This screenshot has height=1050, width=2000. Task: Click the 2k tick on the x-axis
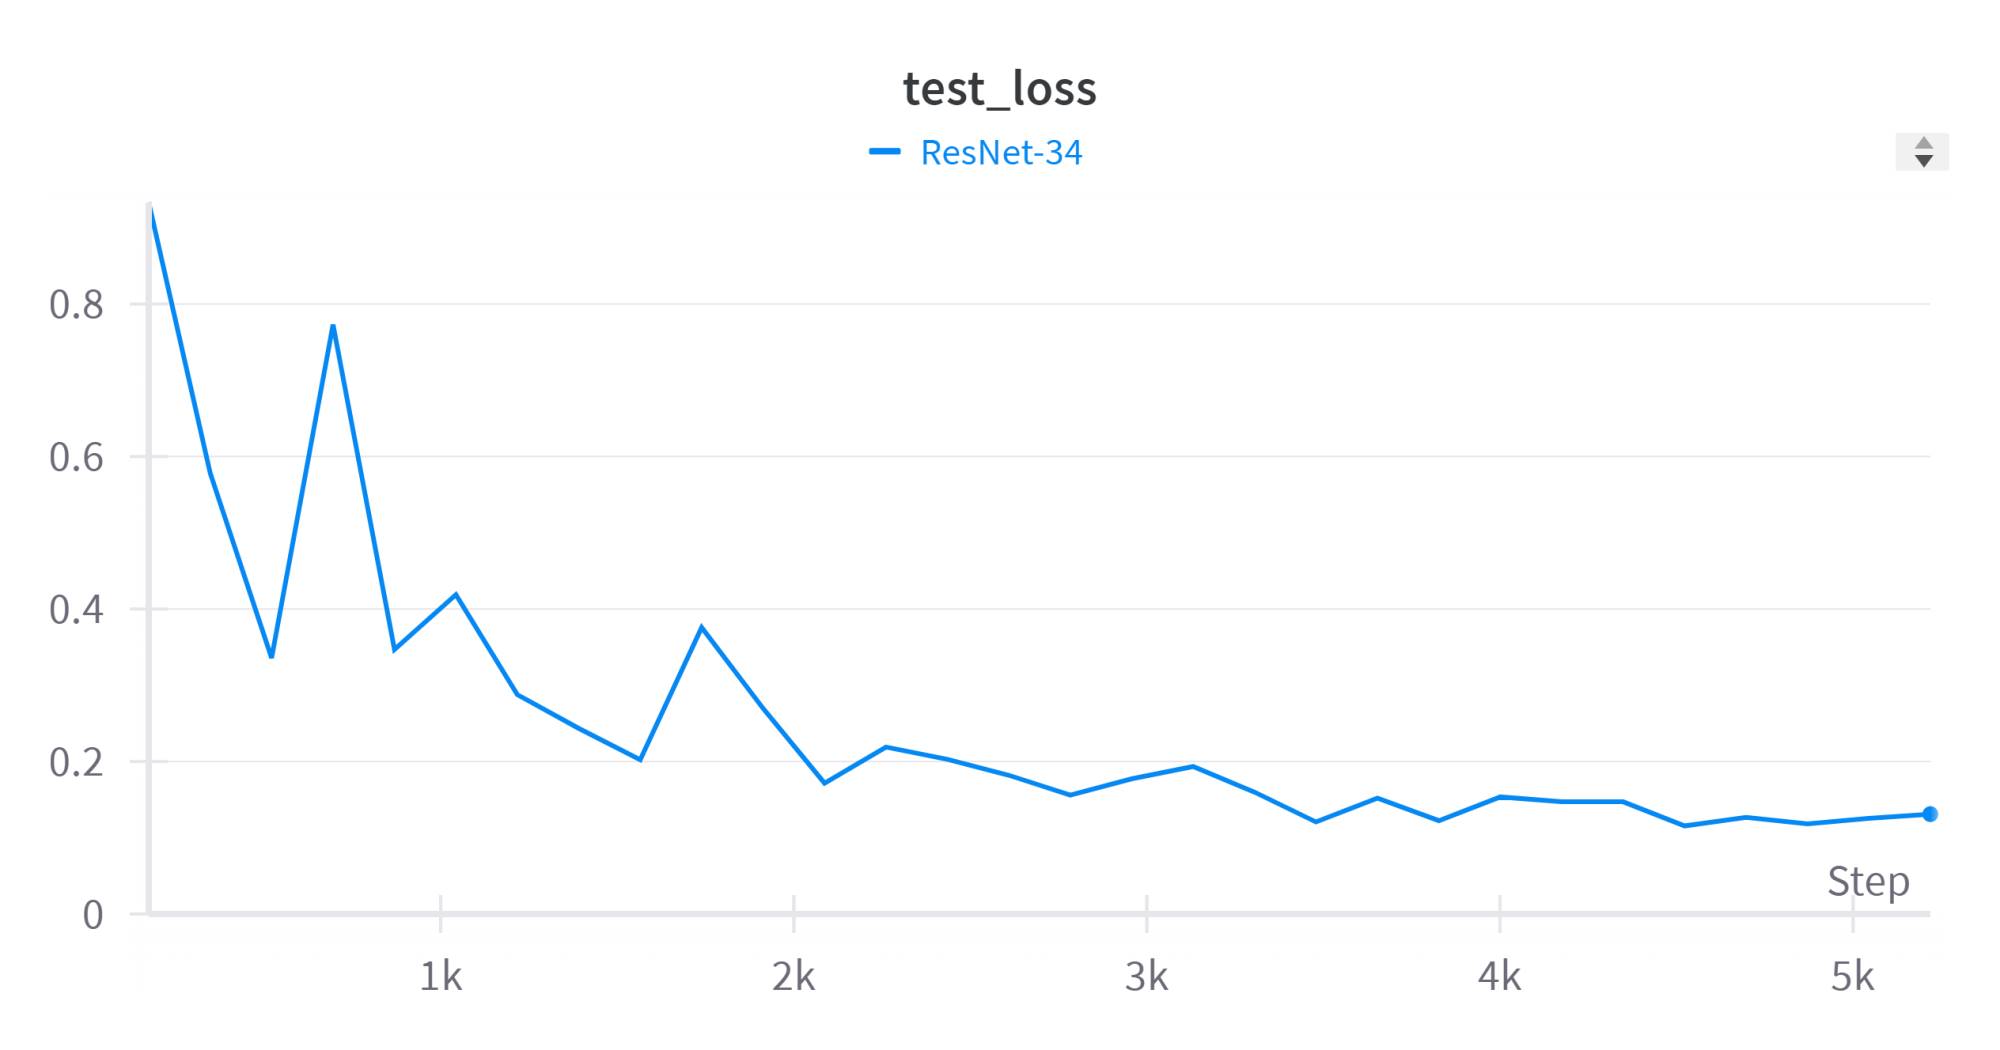click(x=793, y=976)
